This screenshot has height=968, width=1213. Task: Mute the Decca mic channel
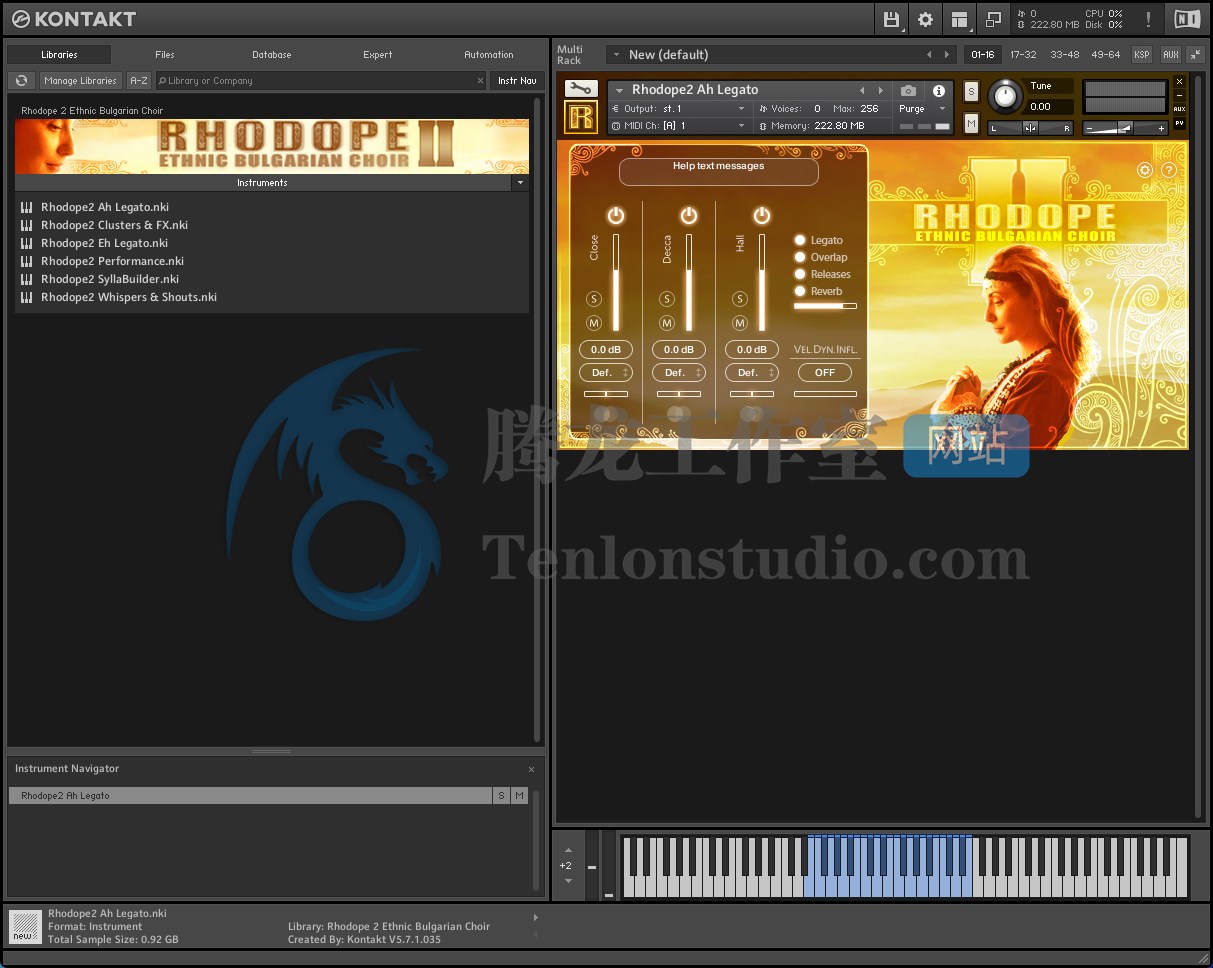click(x=667, y=323)
